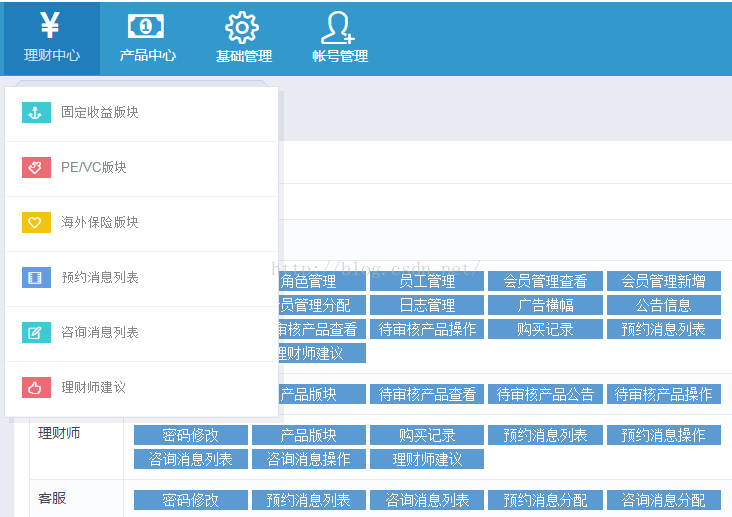The image size is (732, 517).
Task: Click 咨询消息列表 tag in 理财师 row
Action: [190, 459]
